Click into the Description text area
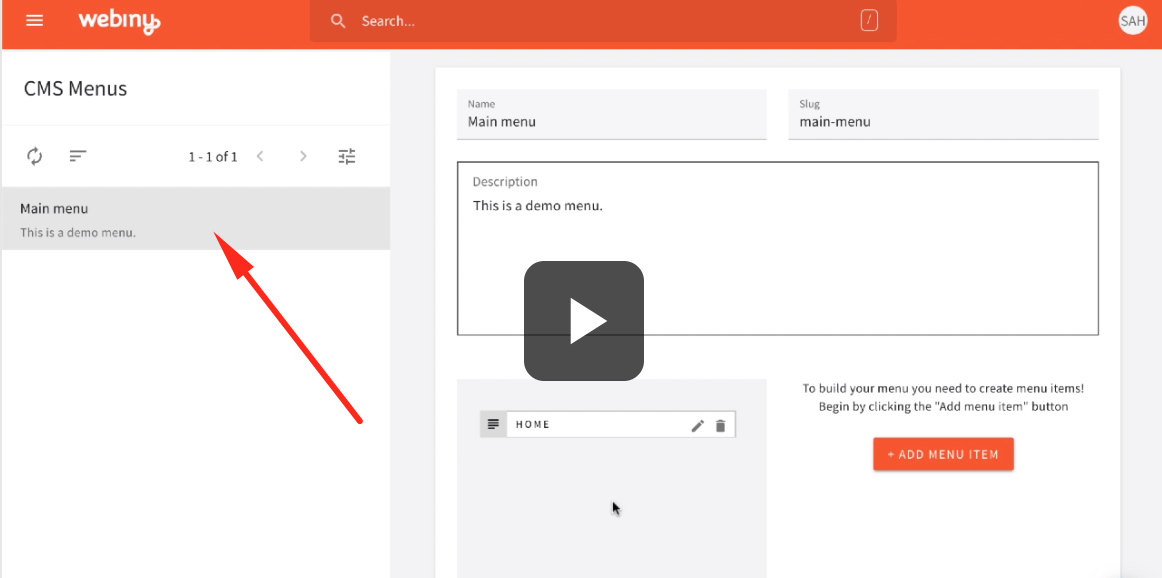 777,248
